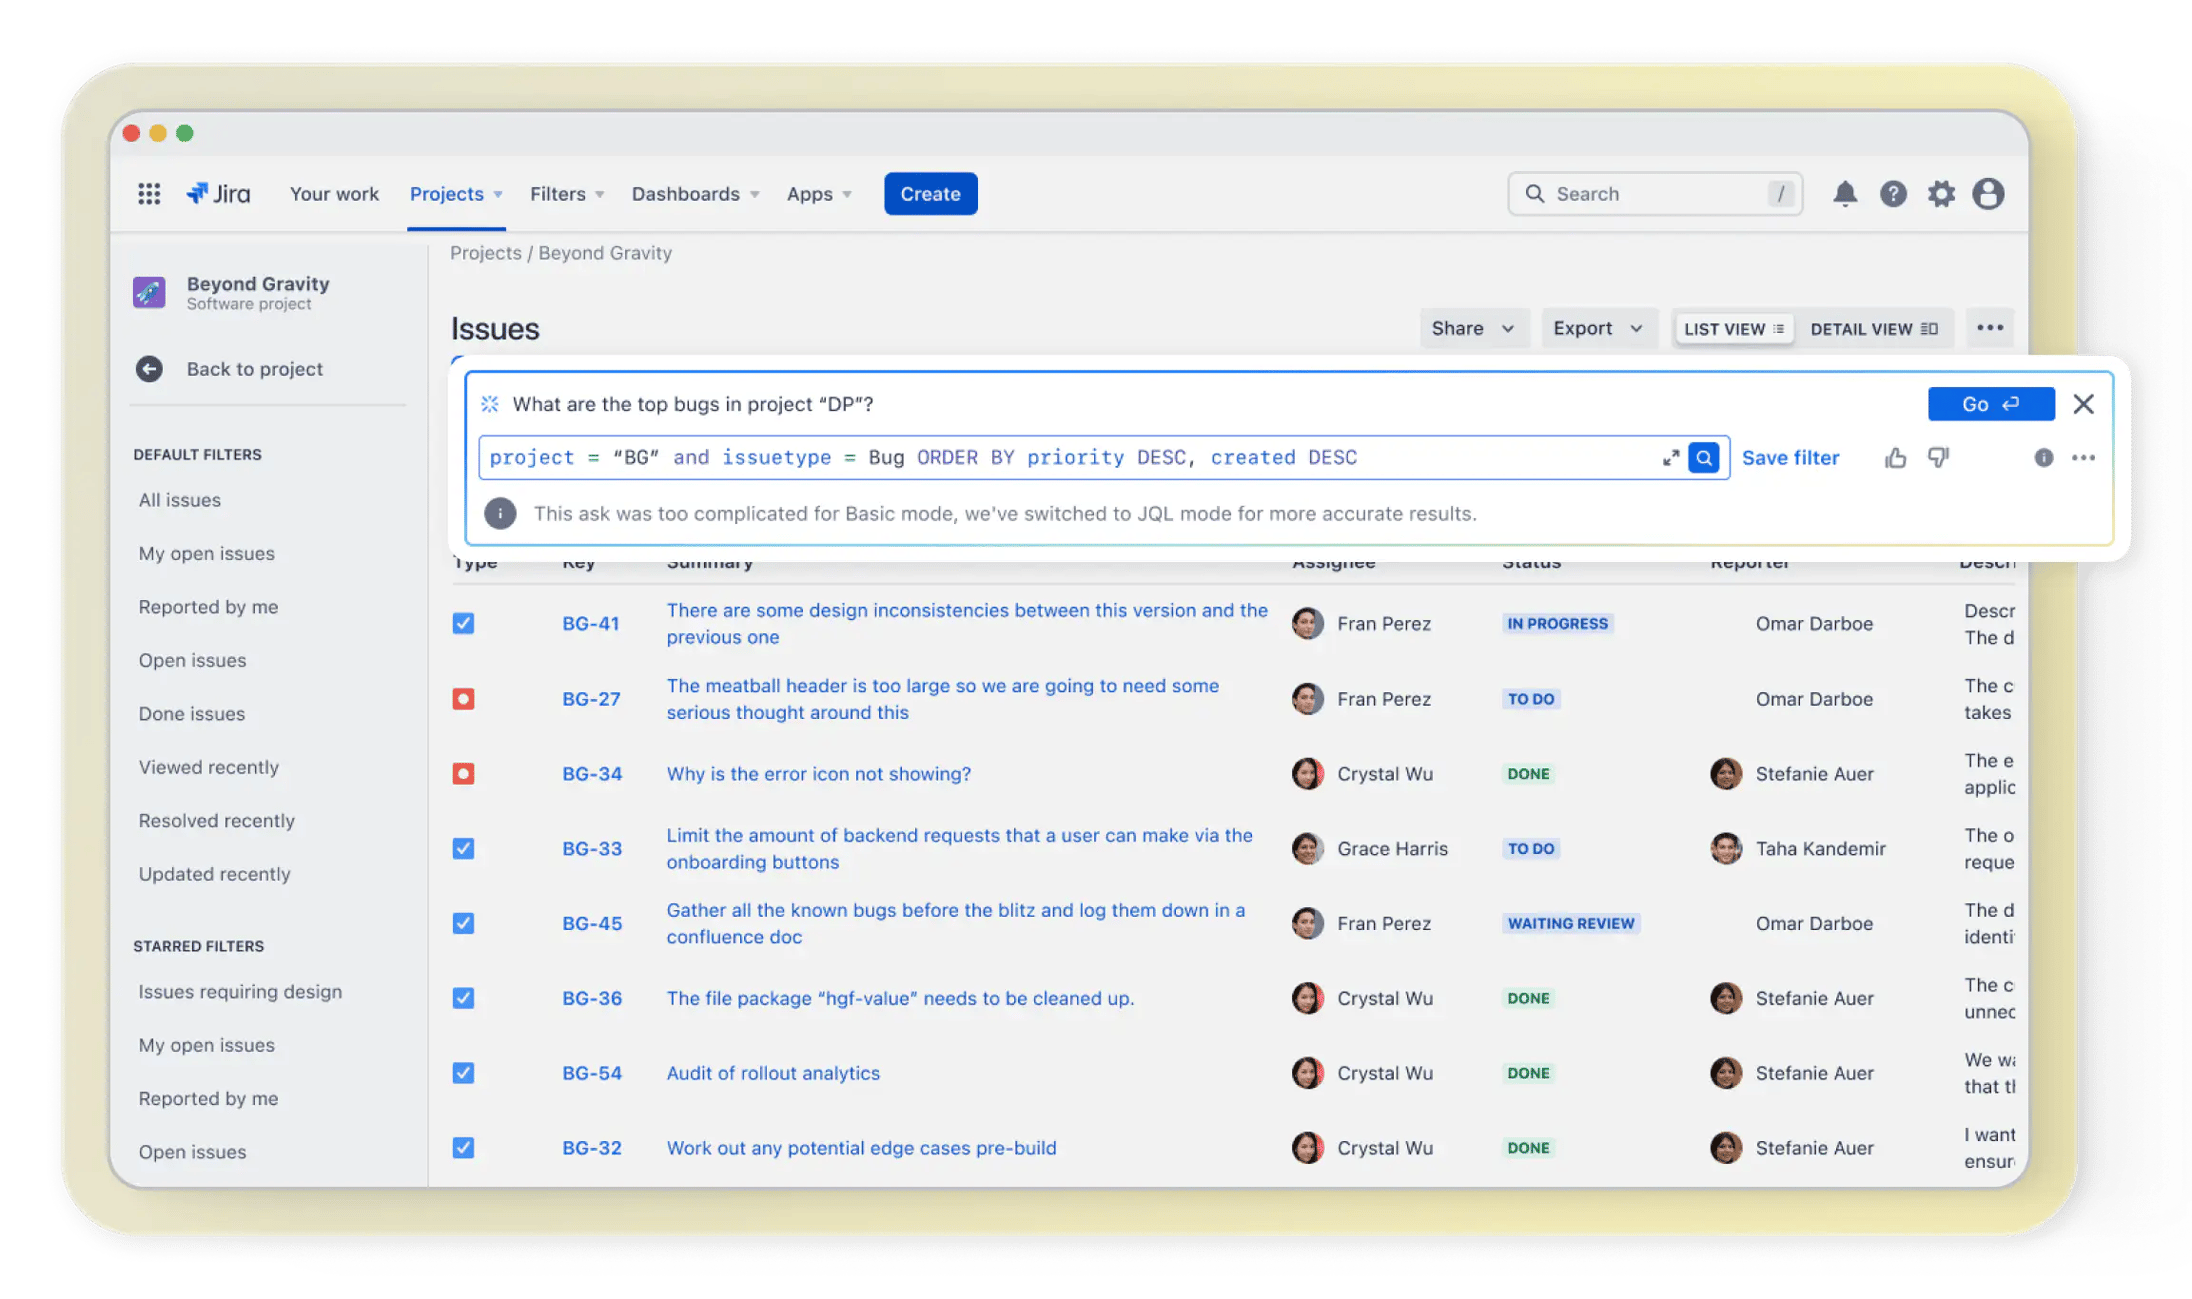
Task: Click the Beyond Gravity project rocket icon
Action: point(149,292)
